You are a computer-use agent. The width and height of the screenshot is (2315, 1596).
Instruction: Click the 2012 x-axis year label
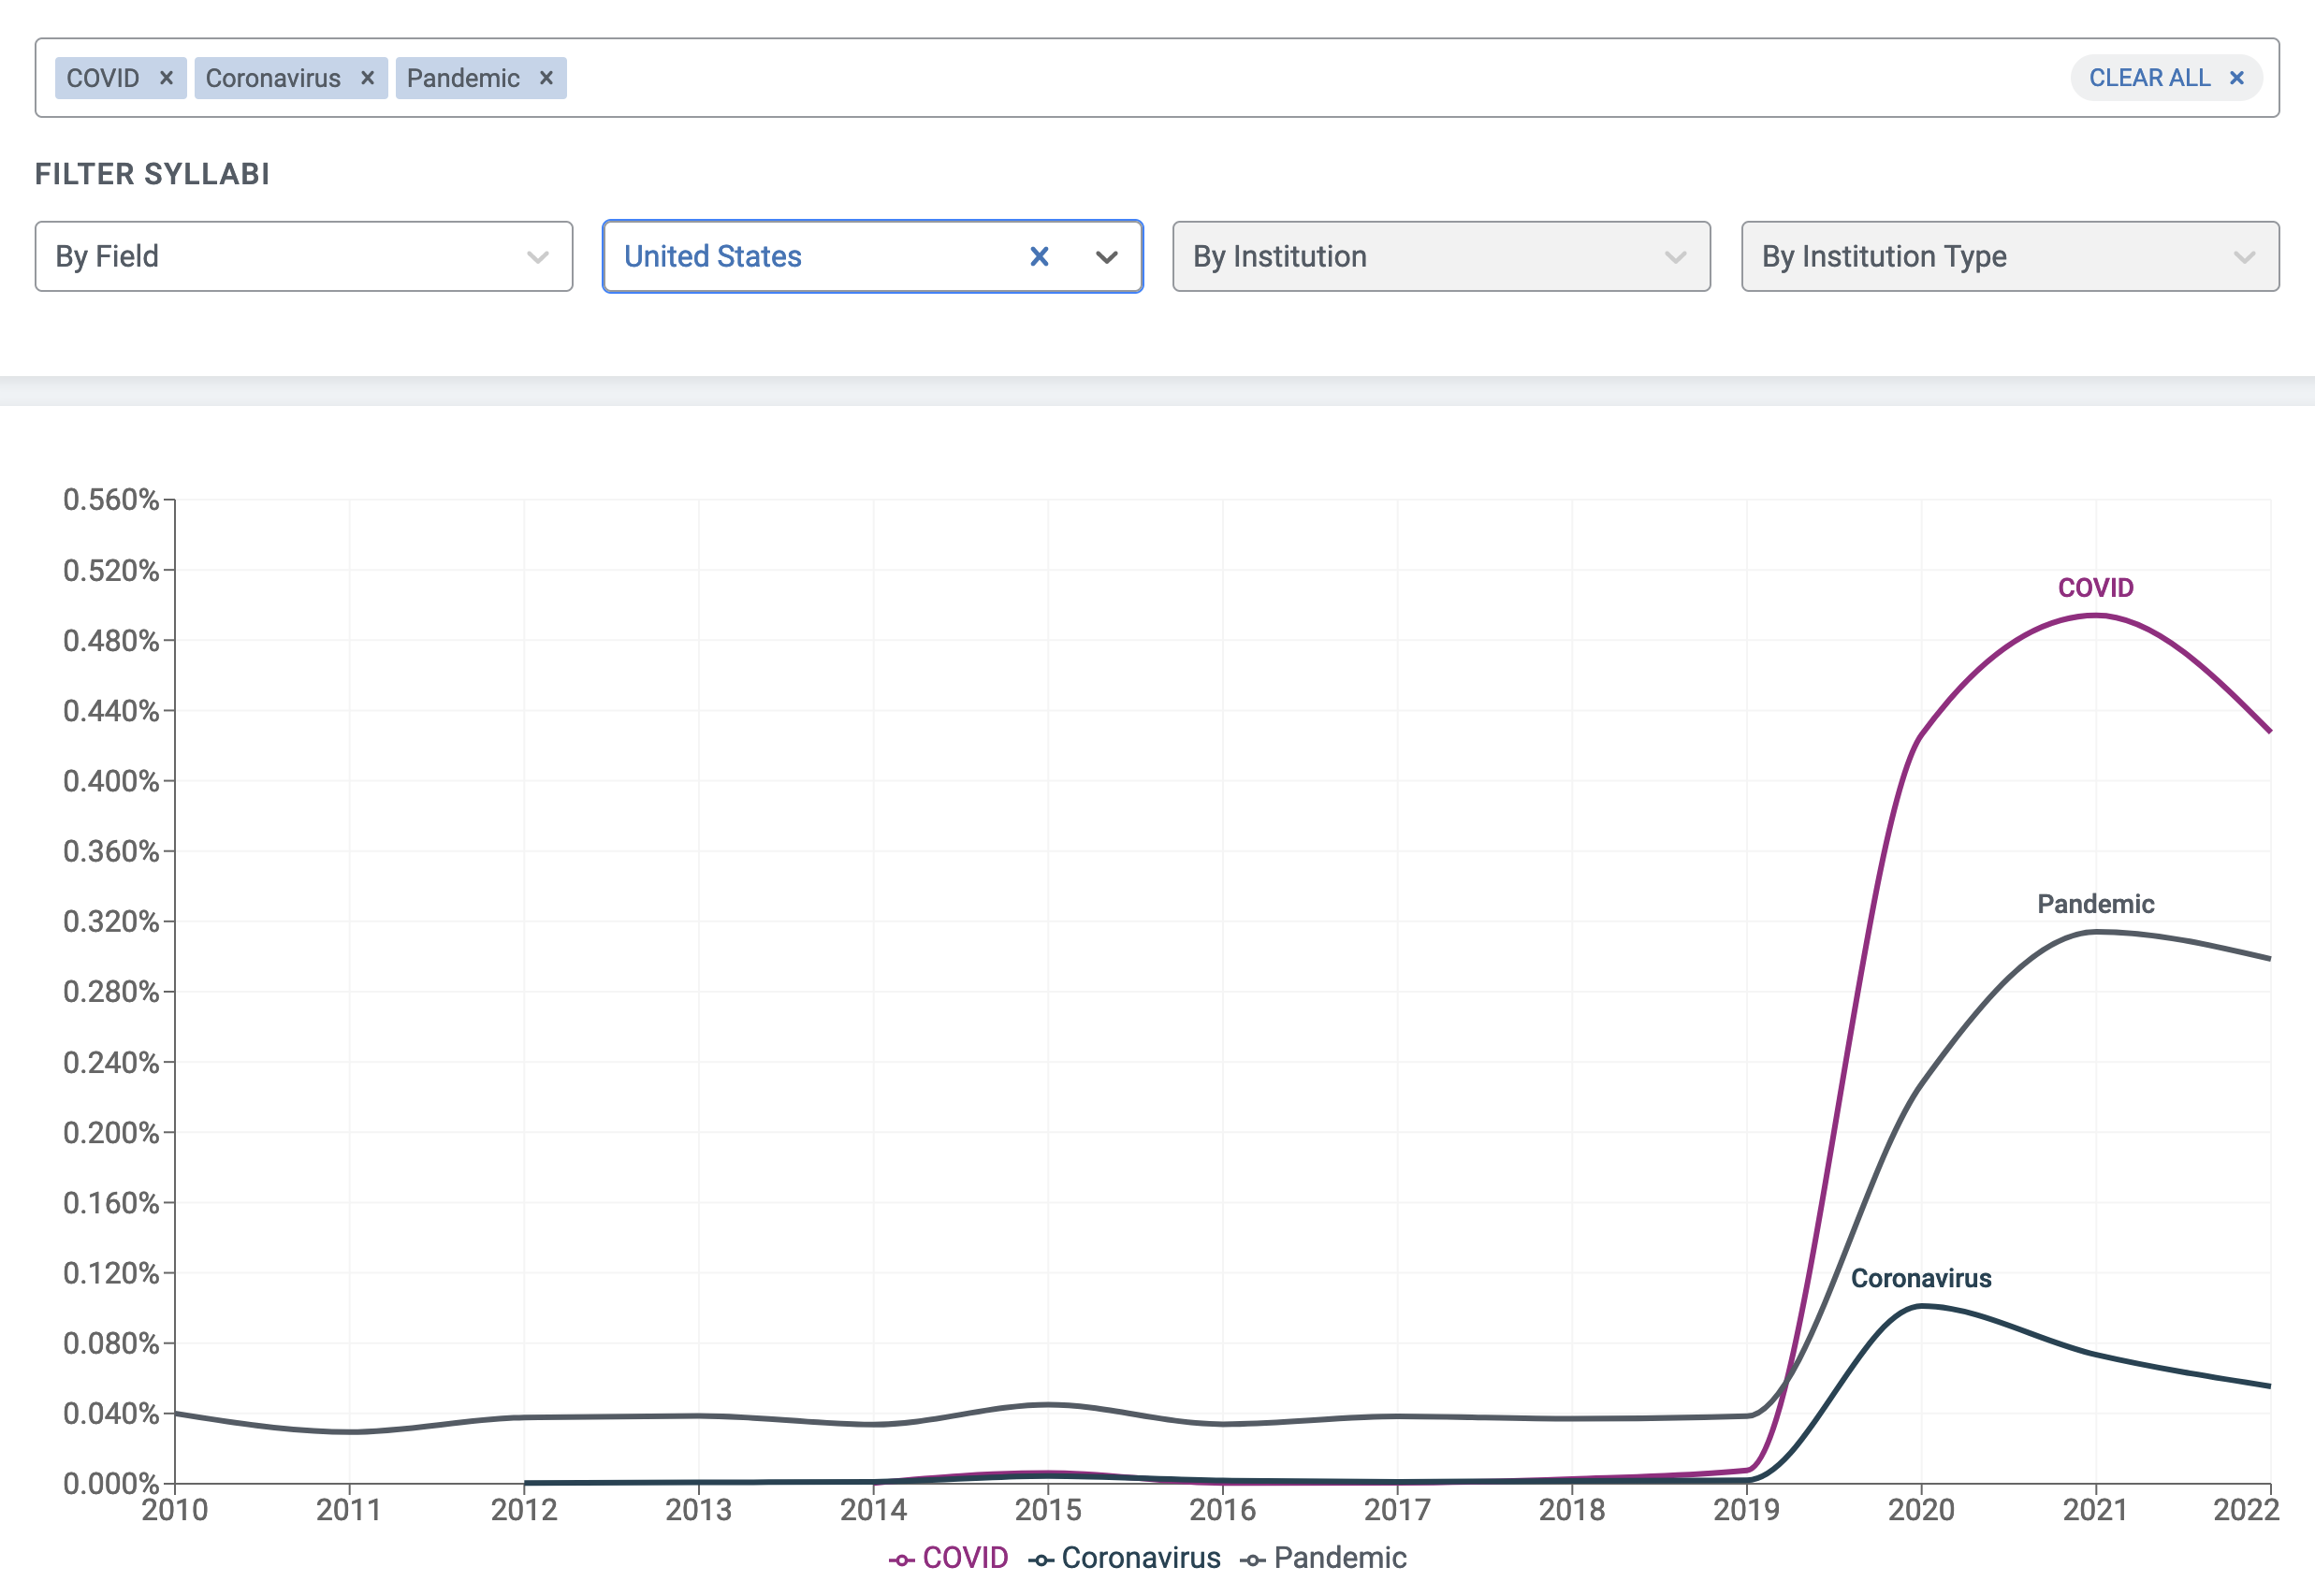click(524, 1510)
